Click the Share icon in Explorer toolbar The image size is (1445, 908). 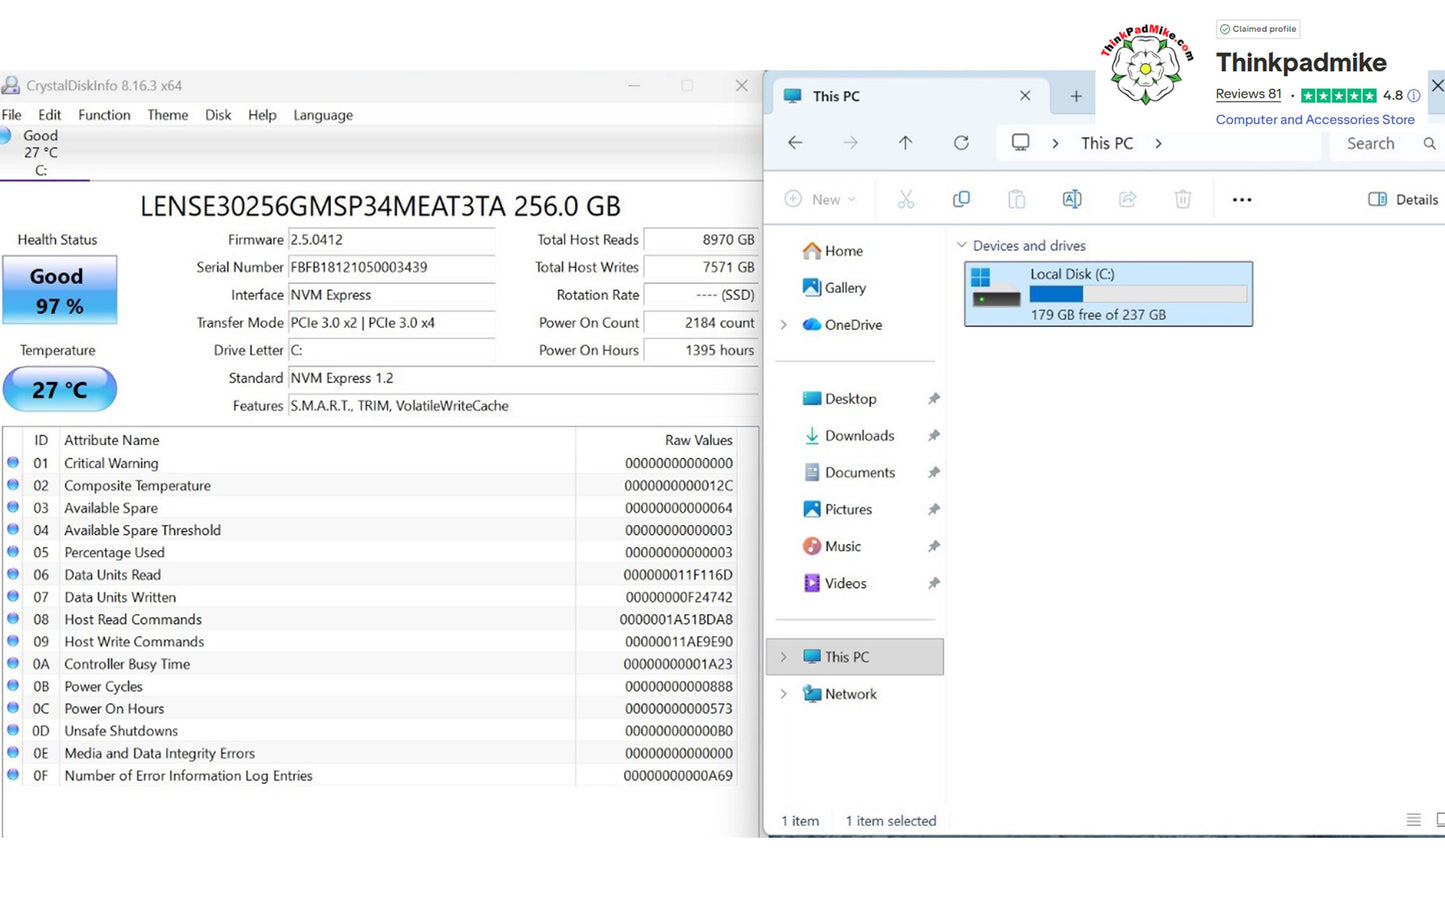point(1128,199)
